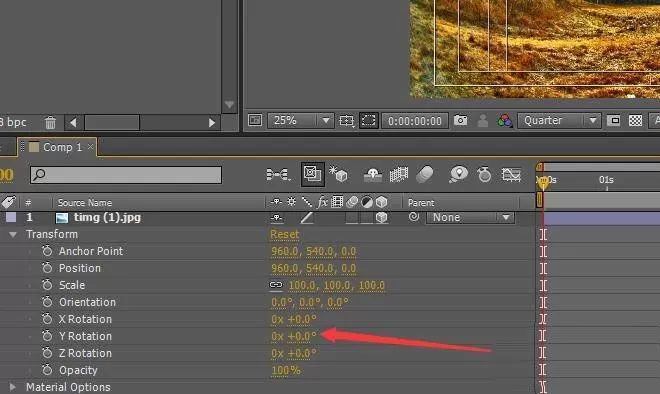Toggle Live Update button
Image resolution: width=660 pixels, height=394 pixels.
pos(313,174)
